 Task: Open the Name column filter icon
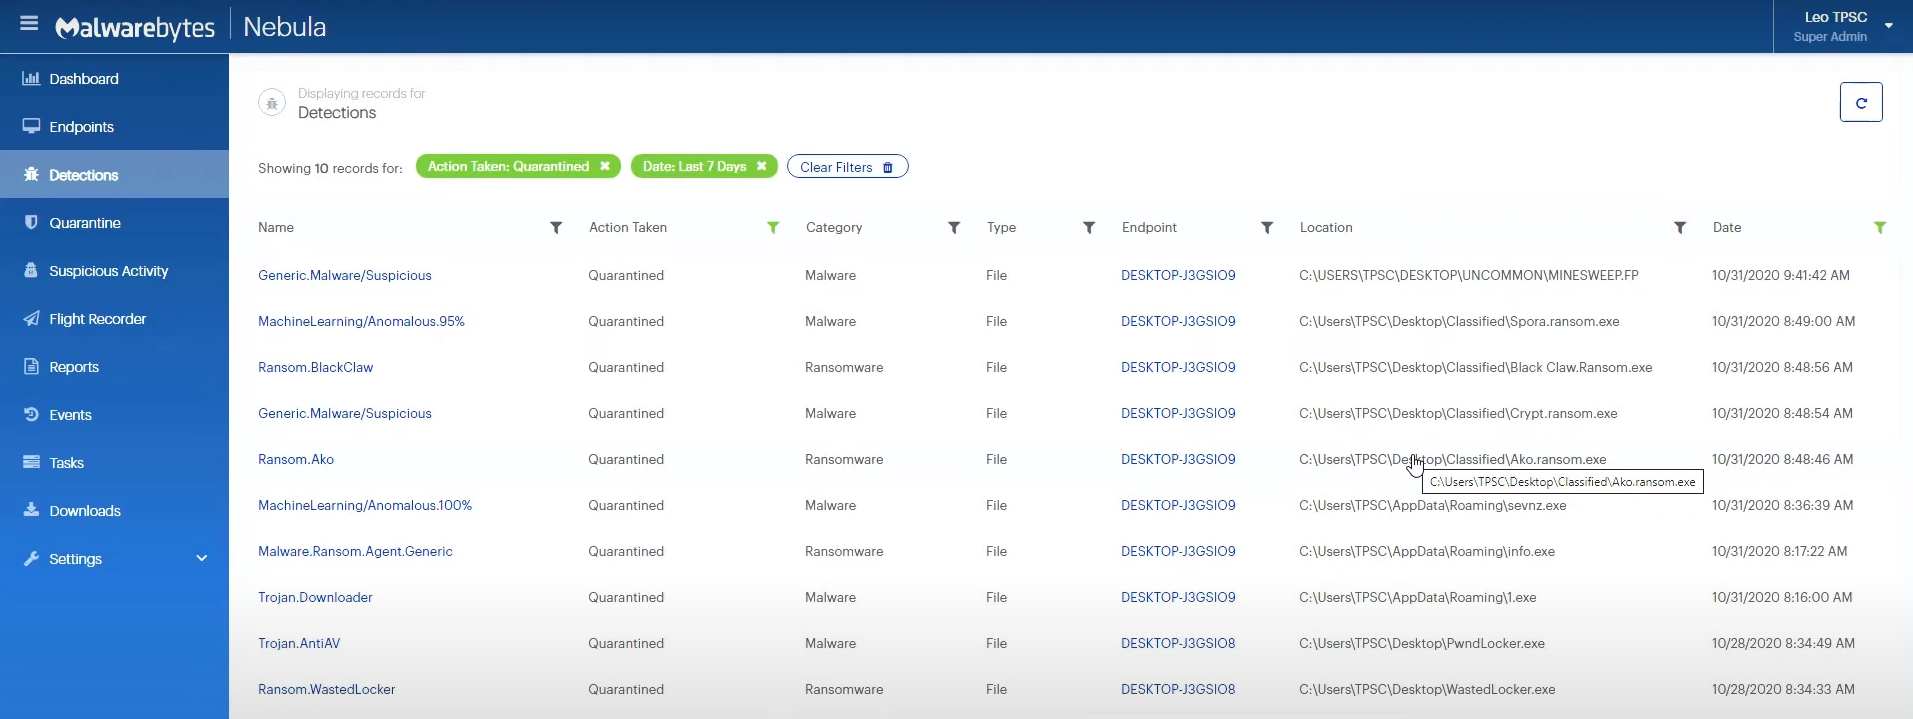point(556,228)
